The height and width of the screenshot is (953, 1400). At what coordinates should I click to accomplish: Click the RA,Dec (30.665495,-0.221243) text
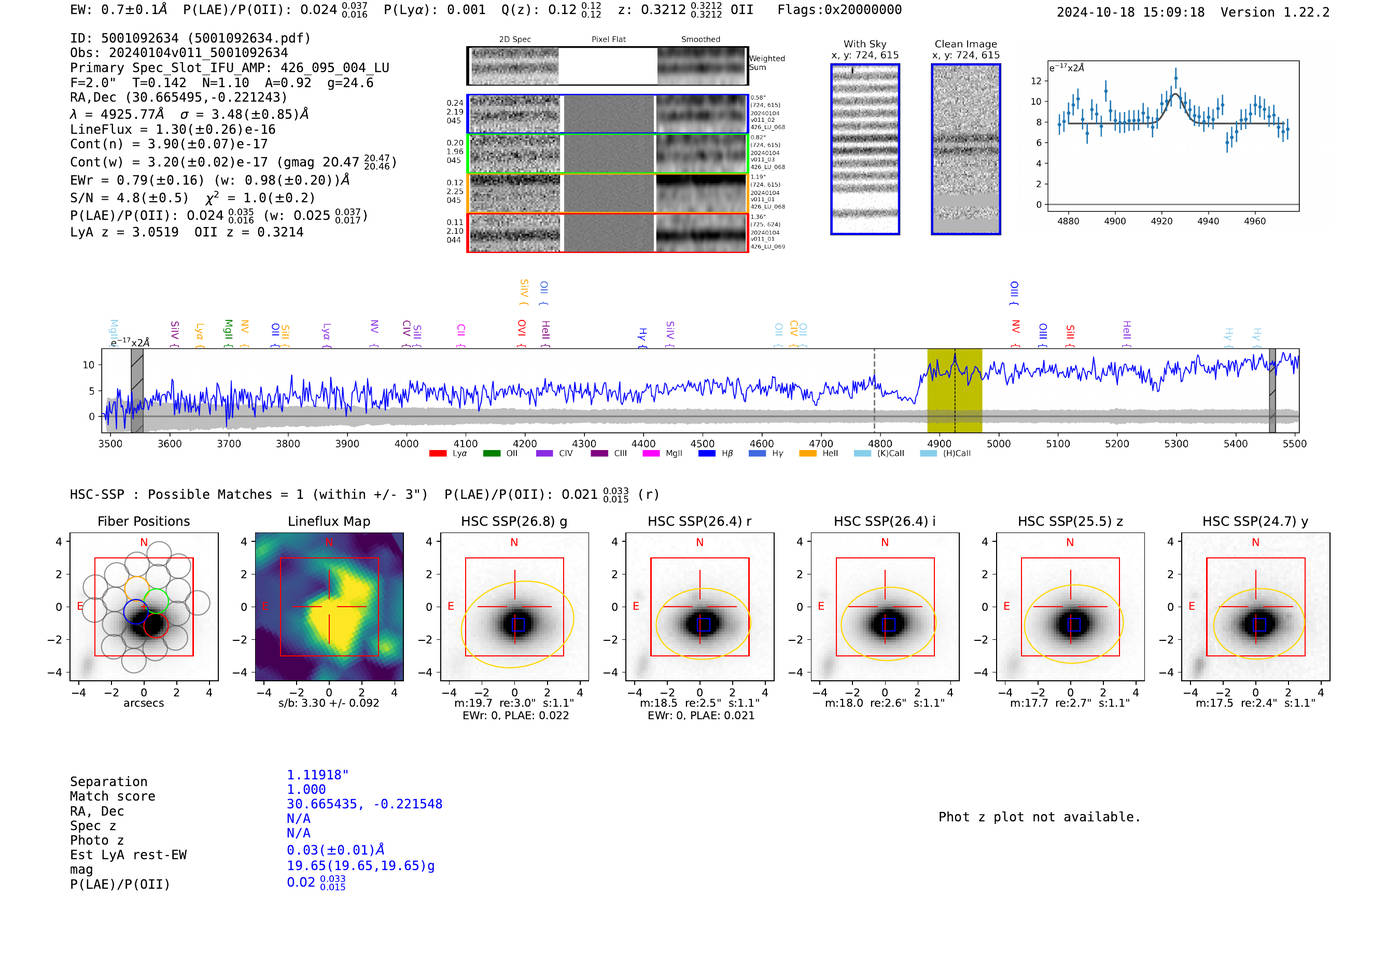178,97
